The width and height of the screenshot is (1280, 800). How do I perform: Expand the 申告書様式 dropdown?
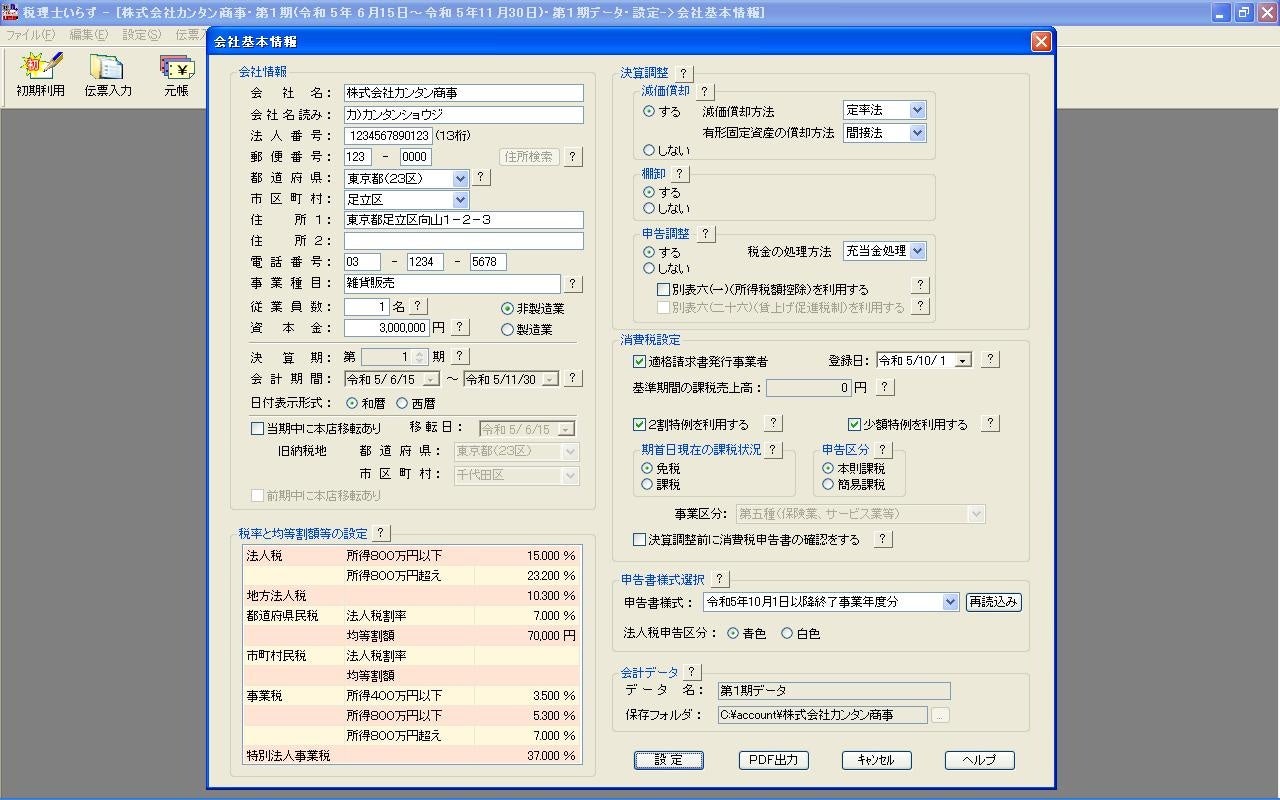(x=950, y=602)
